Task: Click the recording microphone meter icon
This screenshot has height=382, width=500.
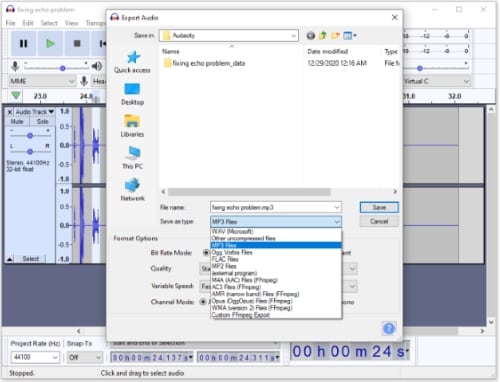Action: (x=15, y=66)
